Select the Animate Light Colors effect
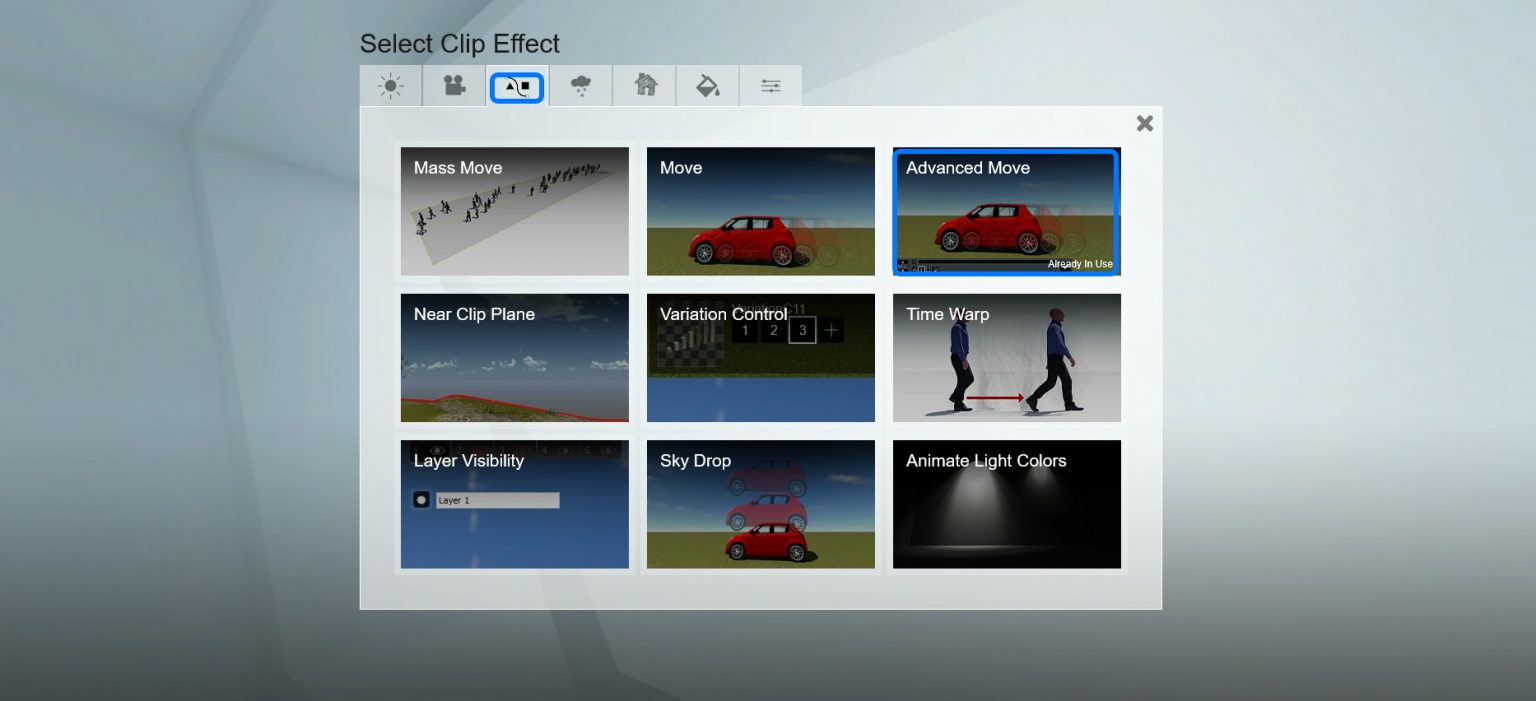Image resolution: width=1536 pixels, height=701 pixels. pos(1006,504)
